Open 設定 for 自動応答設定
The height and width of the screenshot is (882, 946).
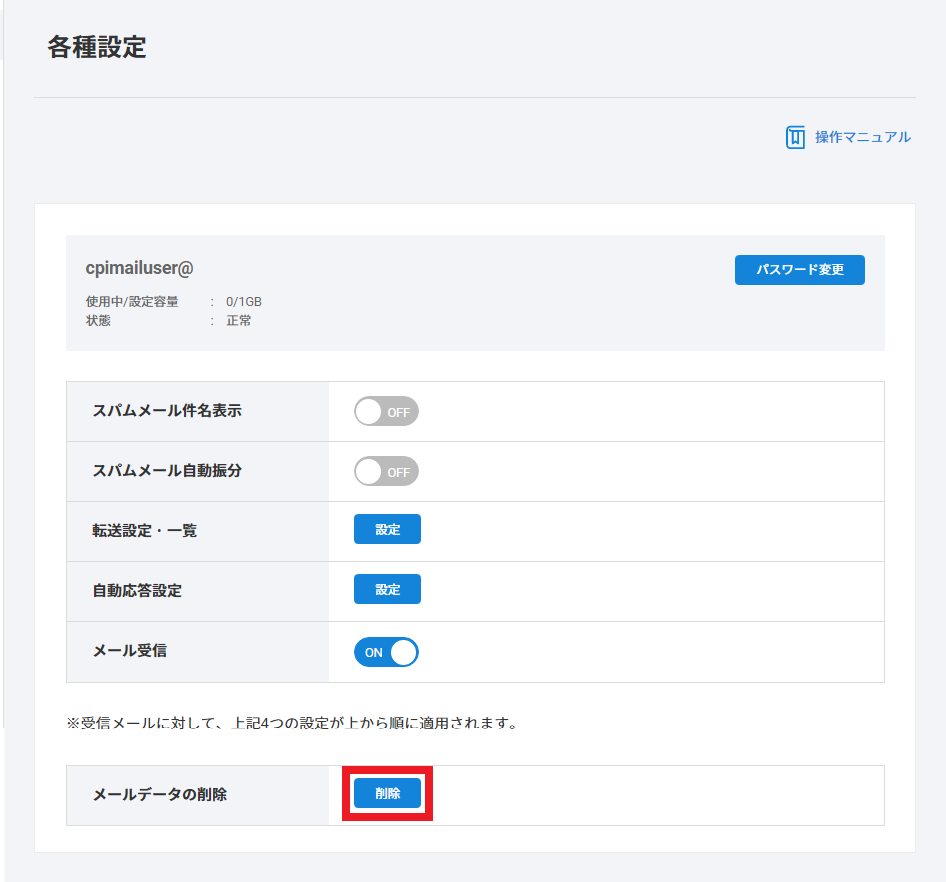click(387, 590)
